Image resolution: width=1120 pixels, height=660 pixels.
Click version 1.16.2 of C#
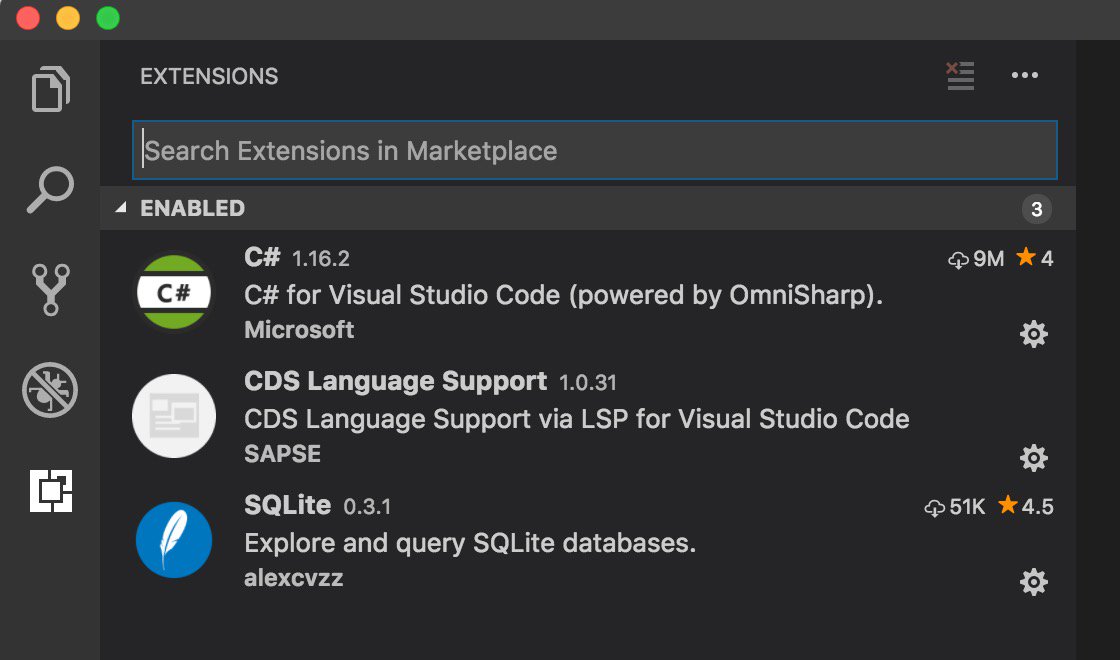(x=321, y=259)
